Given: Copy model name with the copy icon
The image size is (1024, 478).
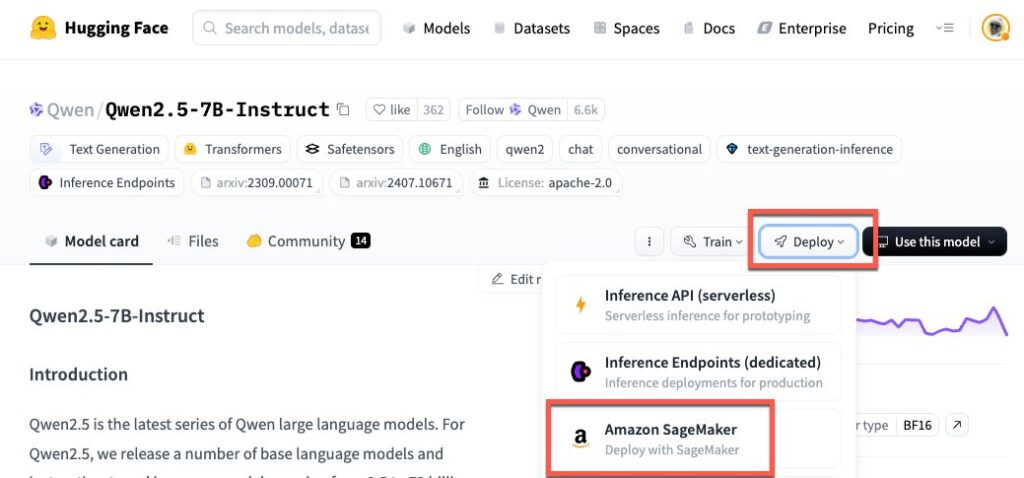Looking at the screenshot, I should [x=343, y=110].
